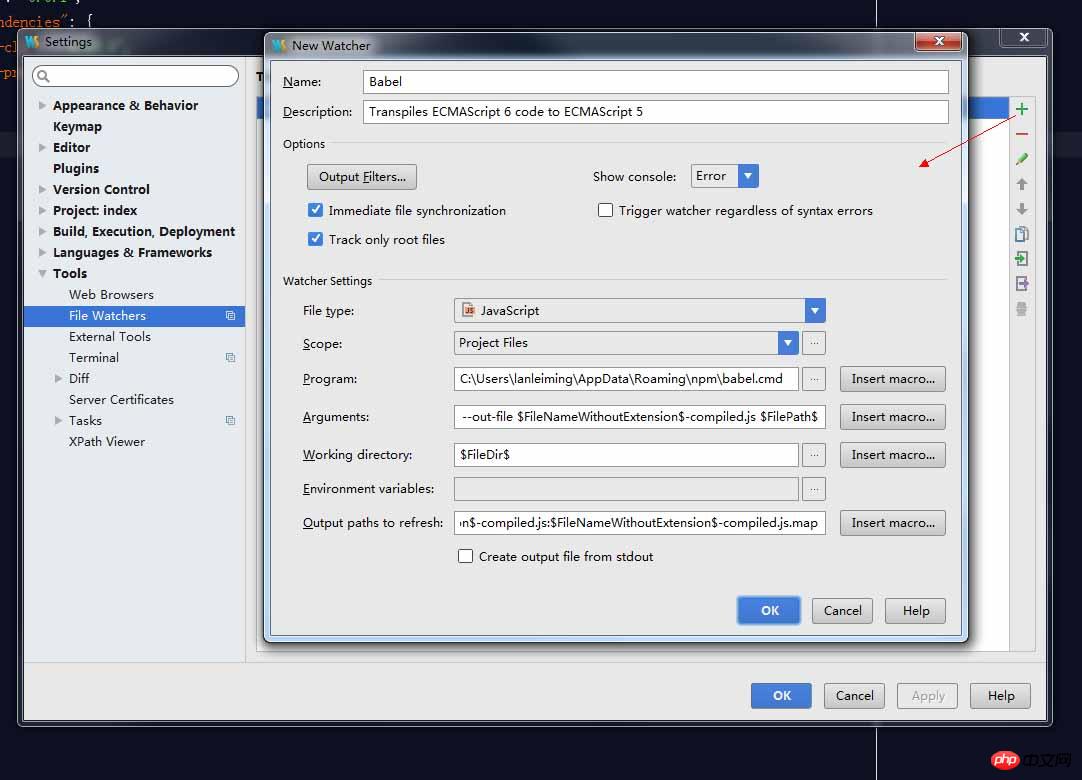Image resolution: width=1082 pixels, height=780 pixels.
Task: Expand Build, Execution, Deployment node
Action: [x=43, y=231]
